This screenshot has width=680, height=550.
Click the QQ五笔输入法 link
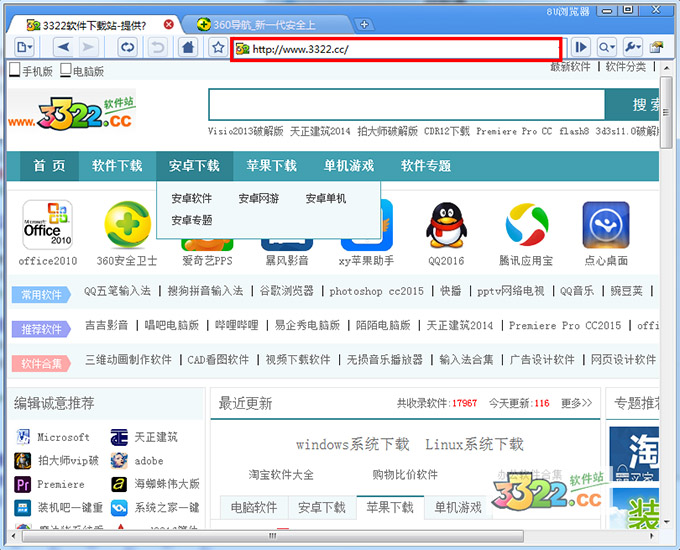click(x=118, y=291)
